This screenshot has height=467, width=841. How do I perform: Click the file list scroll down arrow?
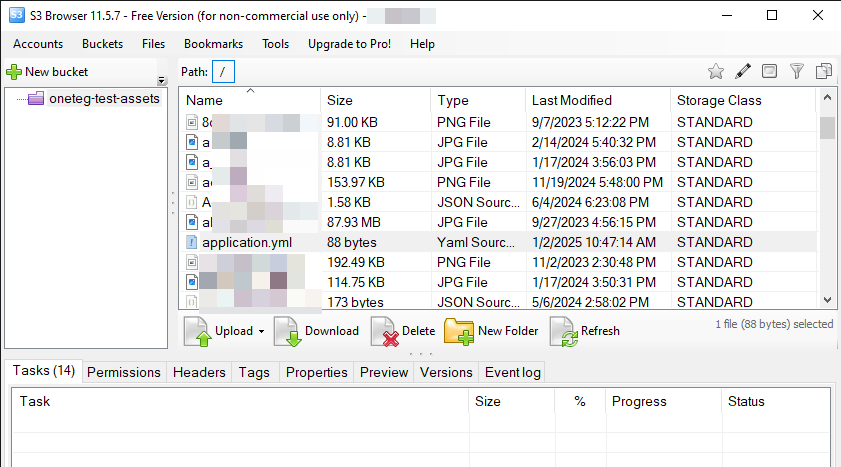point(827,299)
